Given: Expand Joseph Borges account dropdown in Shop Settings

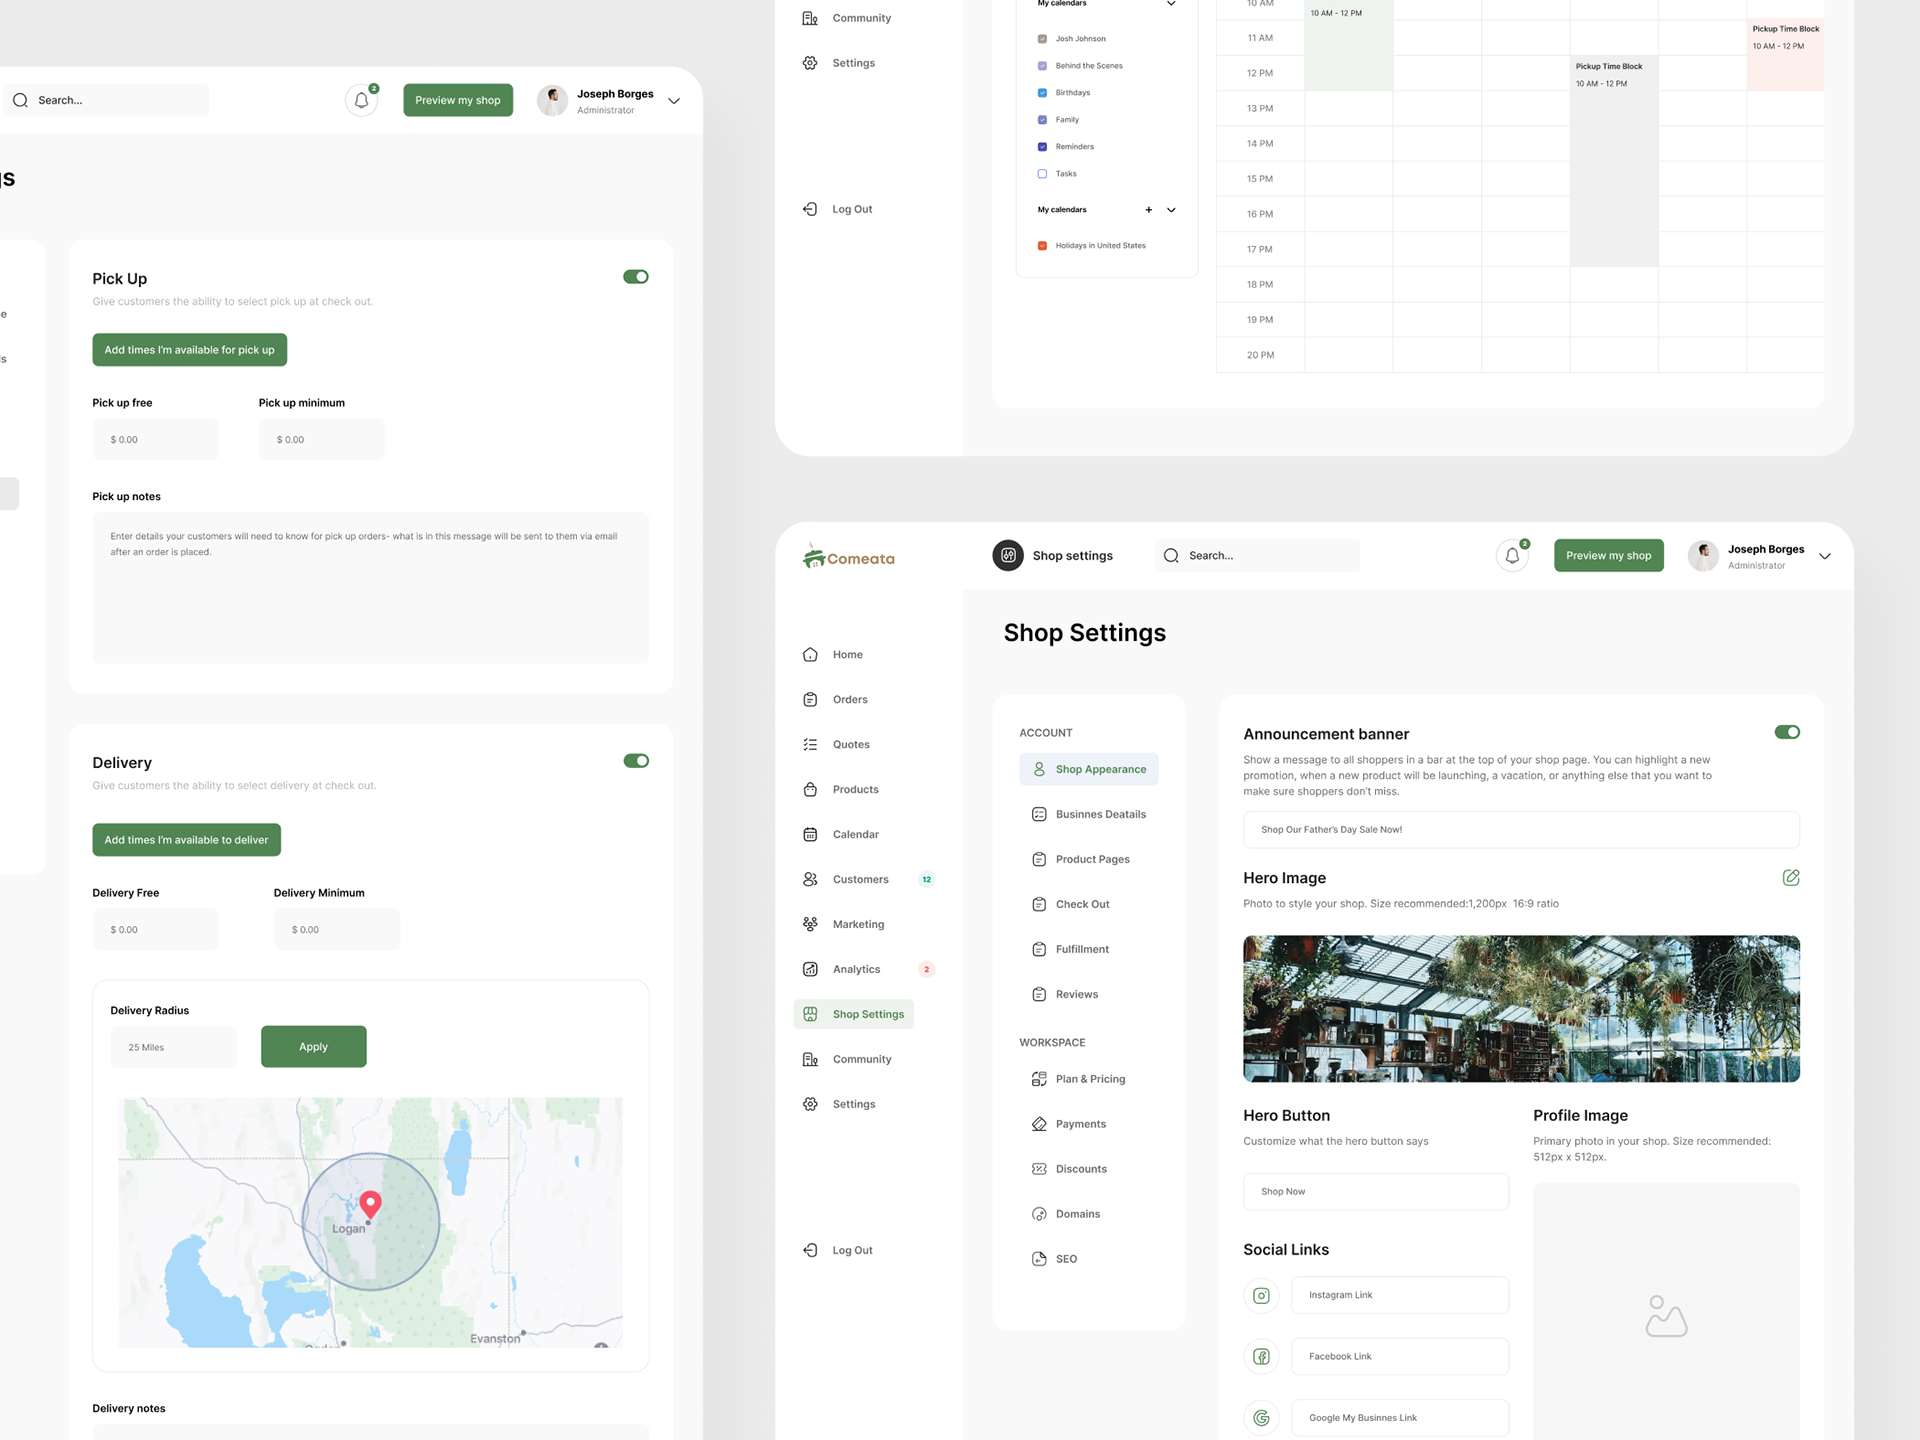Looking at the screenshot, I should click(1825, 557).
